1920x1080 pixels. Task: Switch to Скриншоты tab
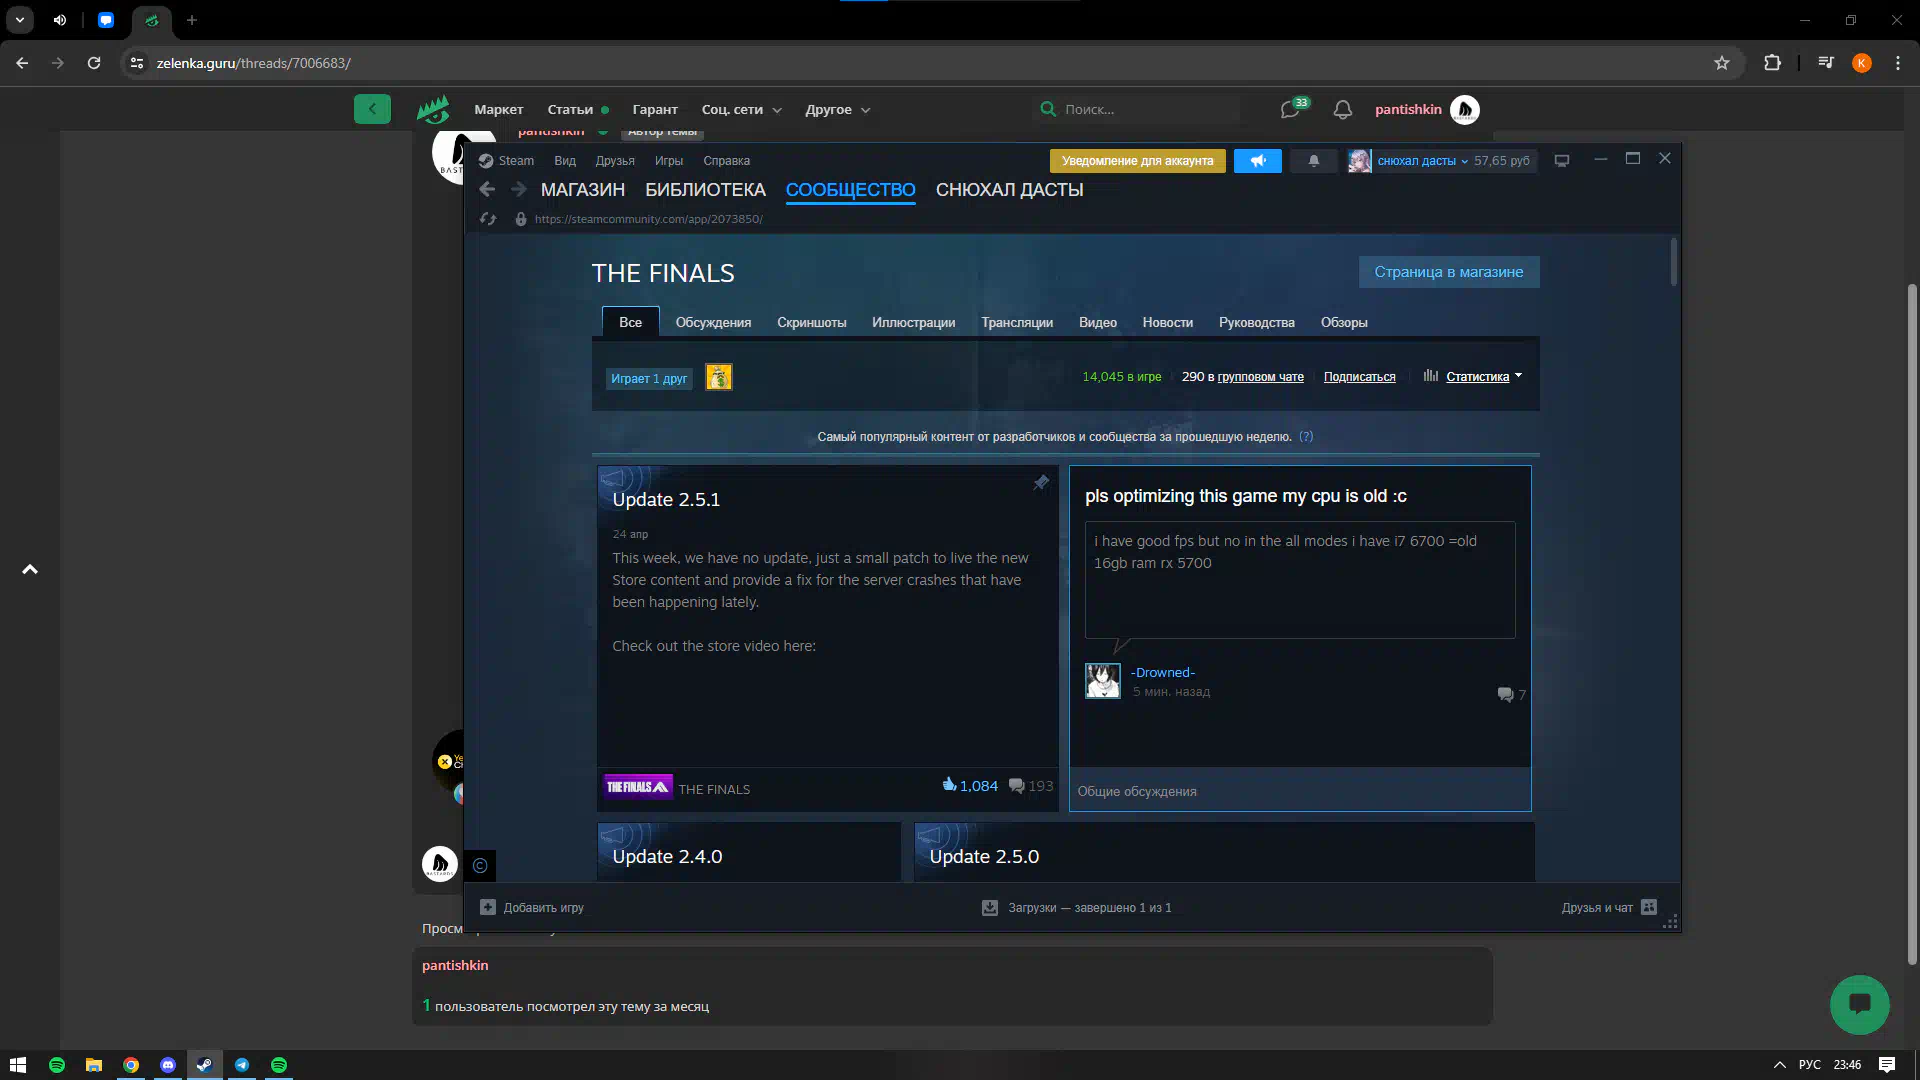tap(811, 322)
